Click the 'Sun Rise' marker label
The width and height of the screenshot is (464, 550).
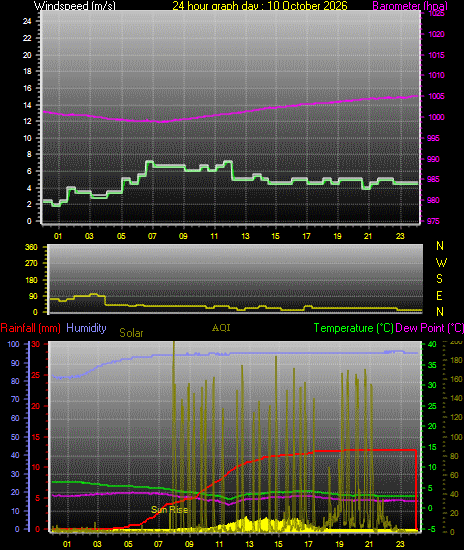169,510
